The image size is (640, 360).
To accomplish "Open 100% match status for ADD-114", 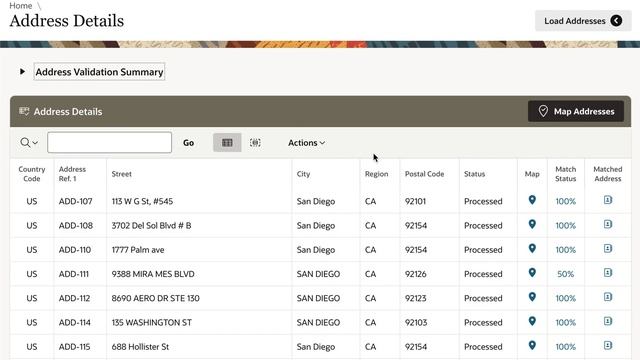I will click(565, 322).
